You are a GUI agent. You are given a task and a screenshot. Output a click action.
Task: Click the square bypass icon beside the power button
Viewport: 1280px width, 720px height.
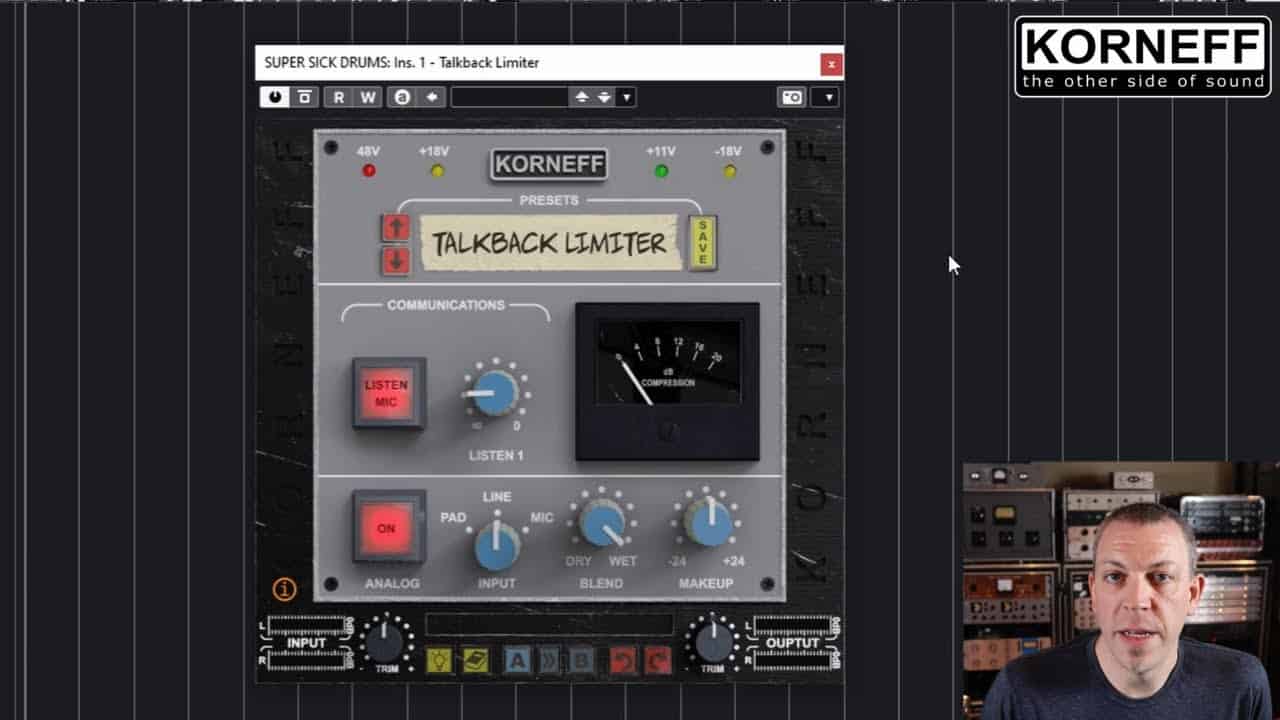304,97
